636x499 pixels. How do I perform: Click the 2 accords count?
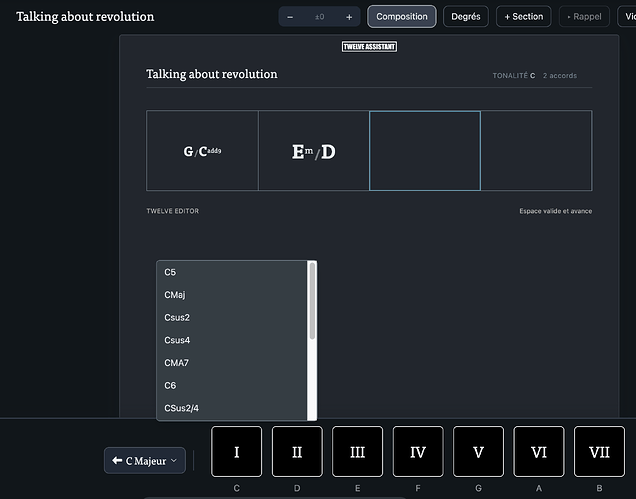tap(560, 76)
